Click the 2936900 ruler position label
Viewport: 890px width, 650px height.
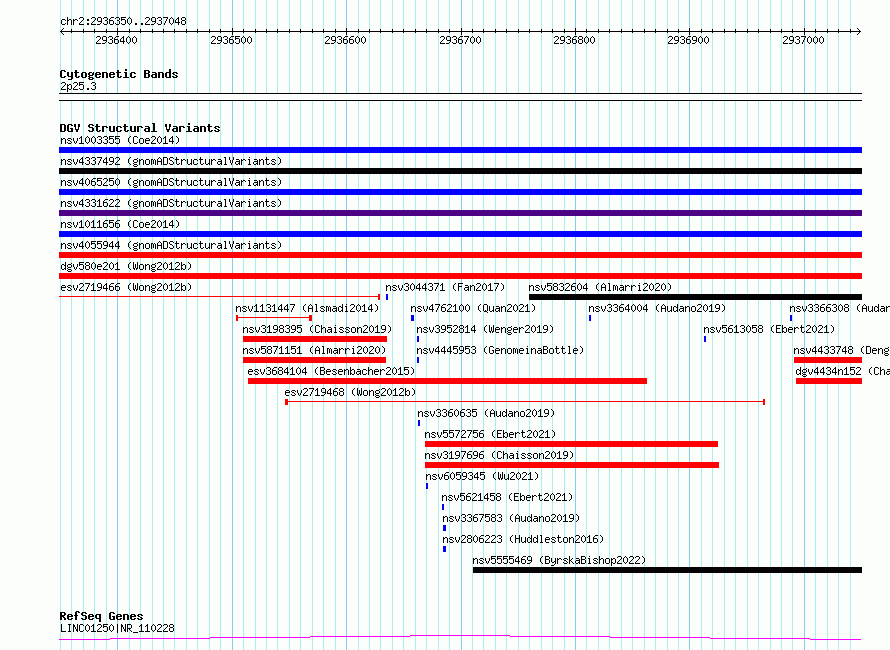tap(689, 40)
